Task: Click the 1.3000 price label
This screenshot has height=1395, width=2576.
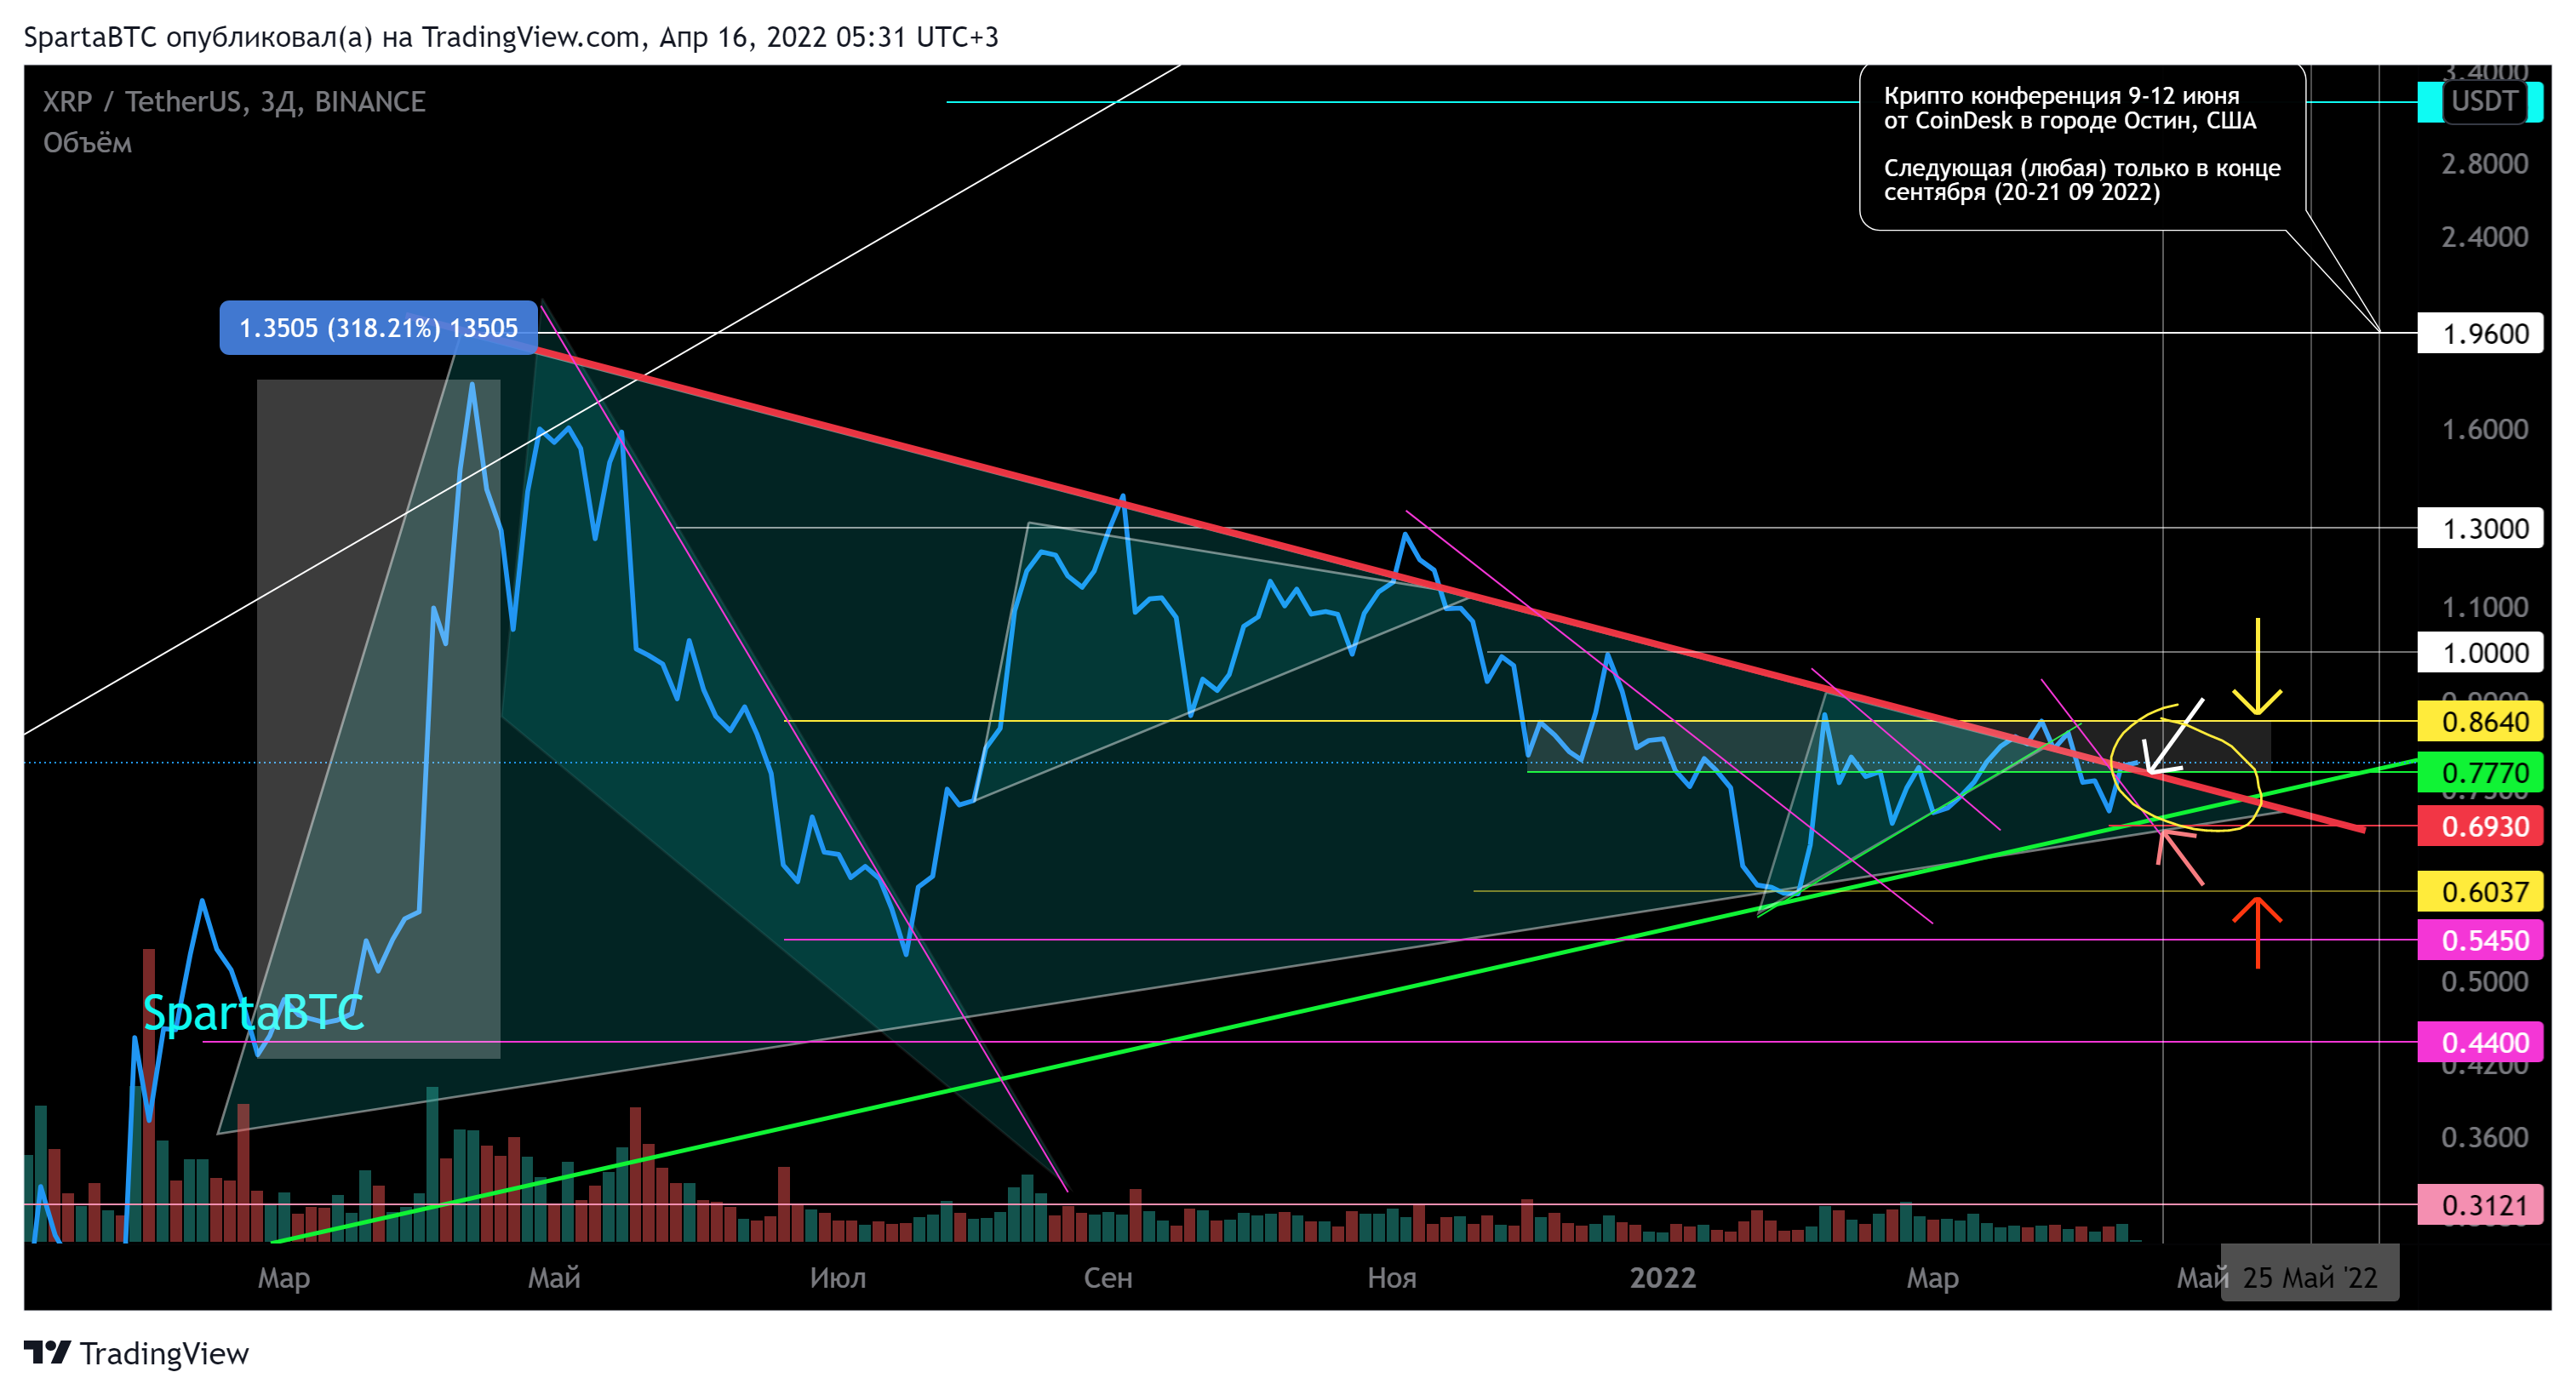Action: tap(2480, 528)
